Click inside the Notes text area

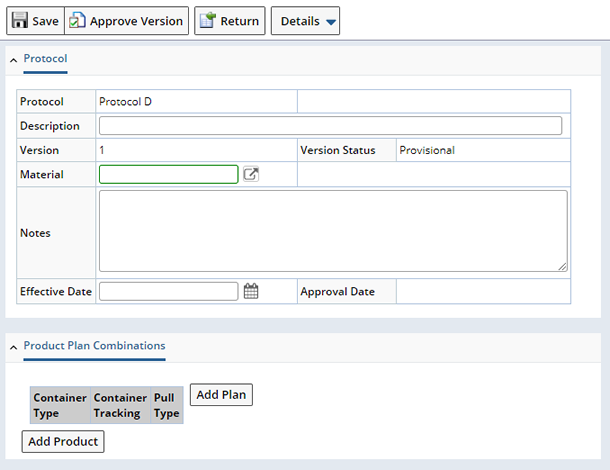pos(333,231)
